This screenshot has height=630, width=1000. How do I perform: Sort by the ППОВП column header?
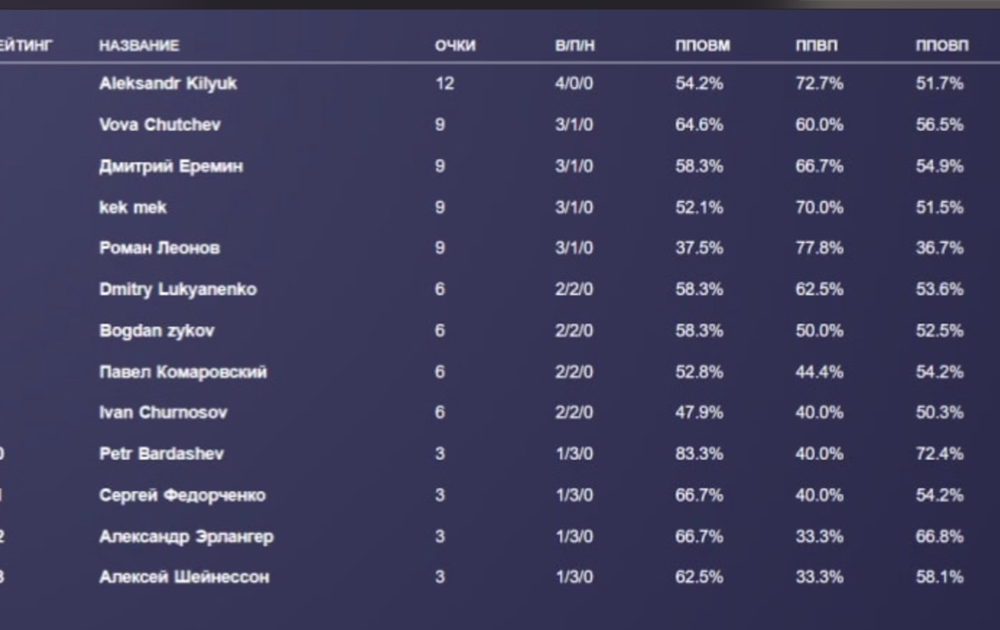942,46
